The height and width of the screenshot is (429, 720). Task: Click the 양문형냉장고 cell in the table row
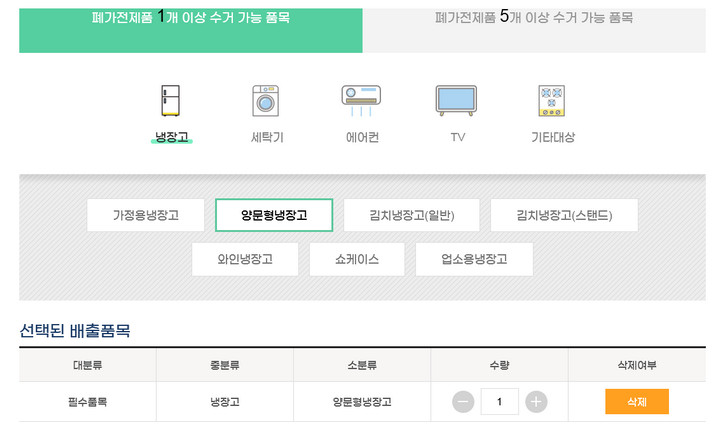point(362,402)
